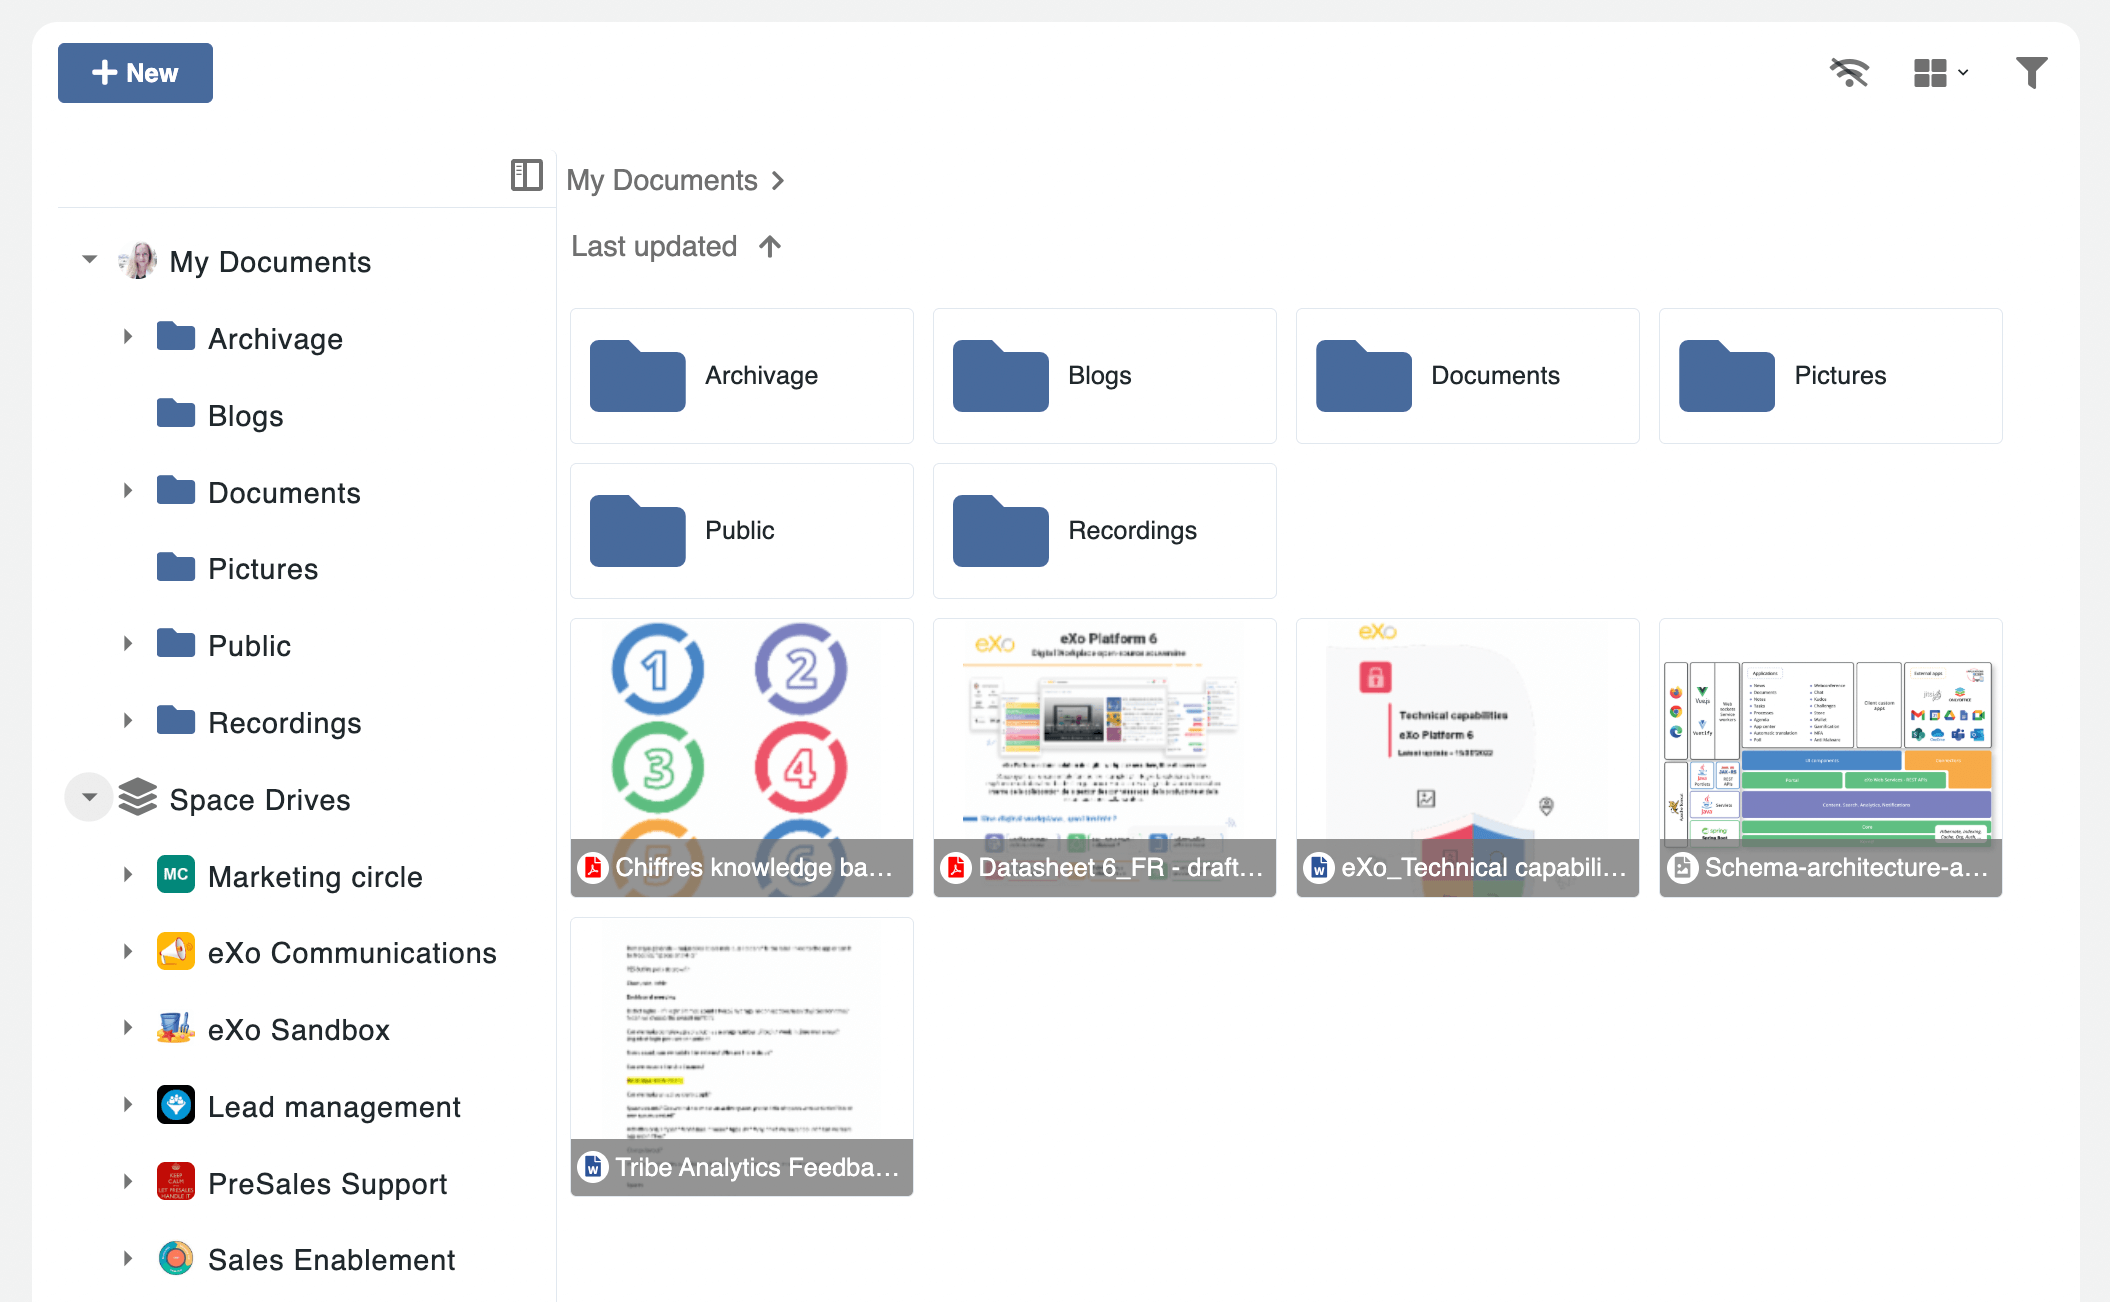2110x1302 pixels.
Task: Click the Lead management space icon
Action: click(x=176, y=1105)
